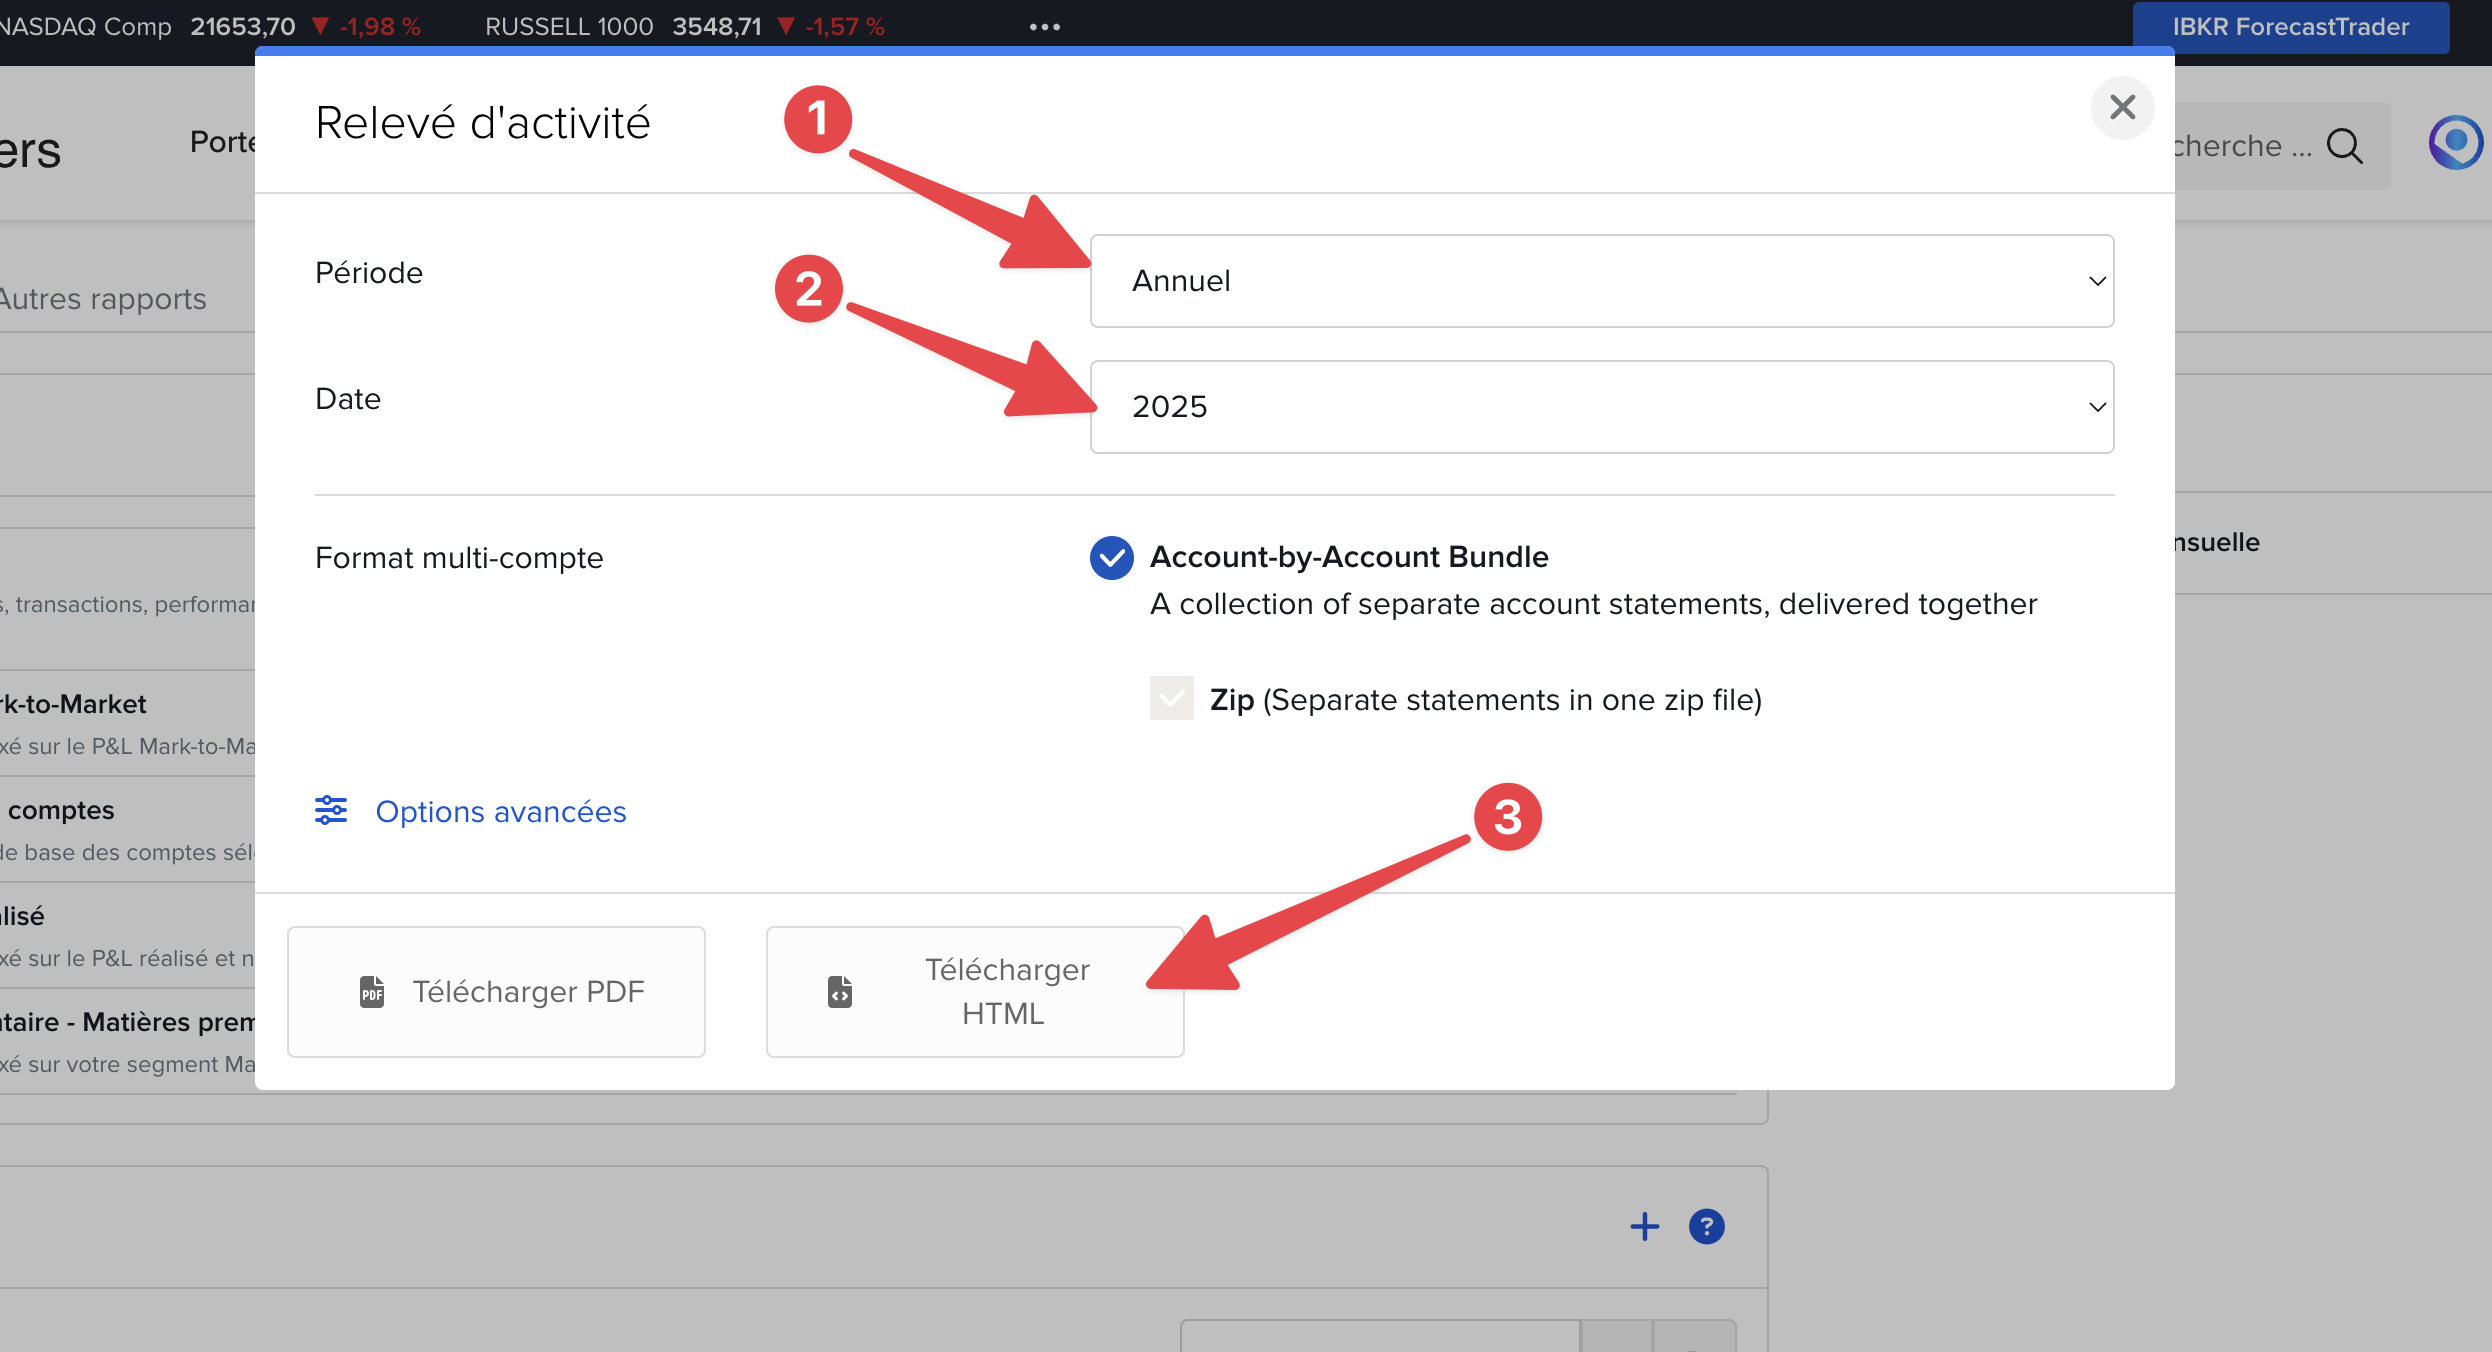
Task: Open the Période dropdown showing Annuel
Action: coord(1600,281)
